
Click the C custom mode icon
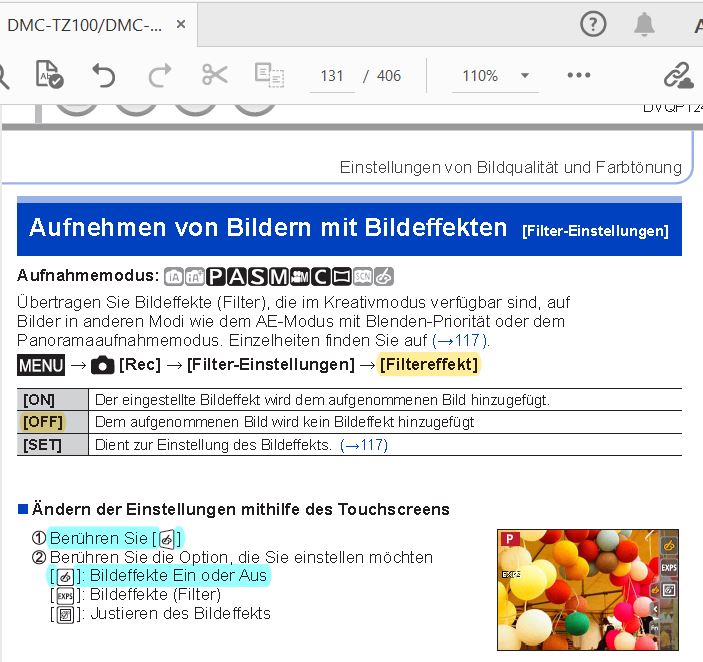click(x=321, y=277)
